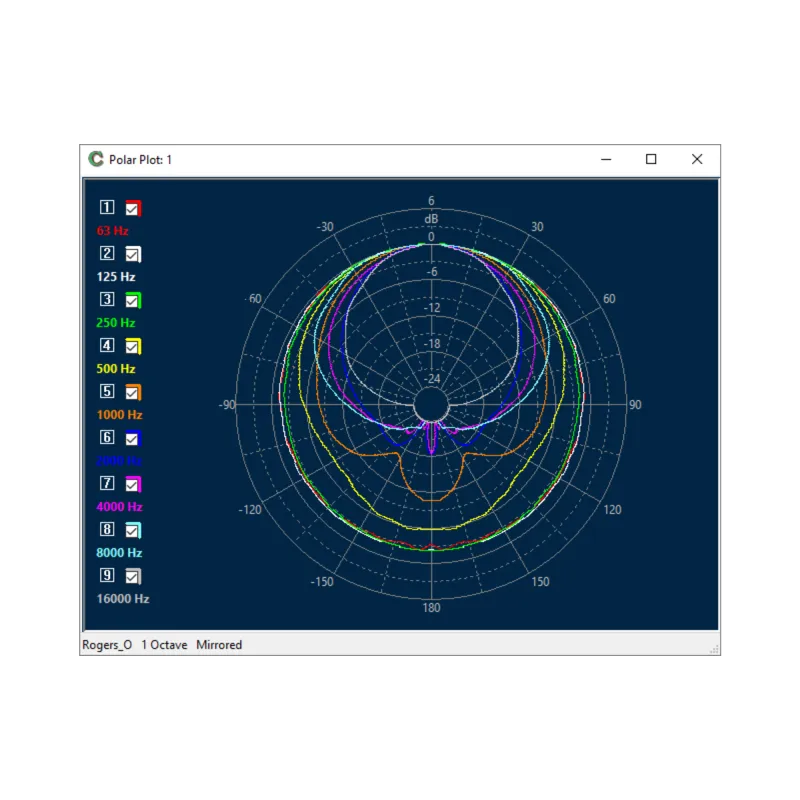Viewport: 800px width, 800px height.
Task: Click the -90 degree angle label
Action: pyautogui.click(x=228, y=405)
